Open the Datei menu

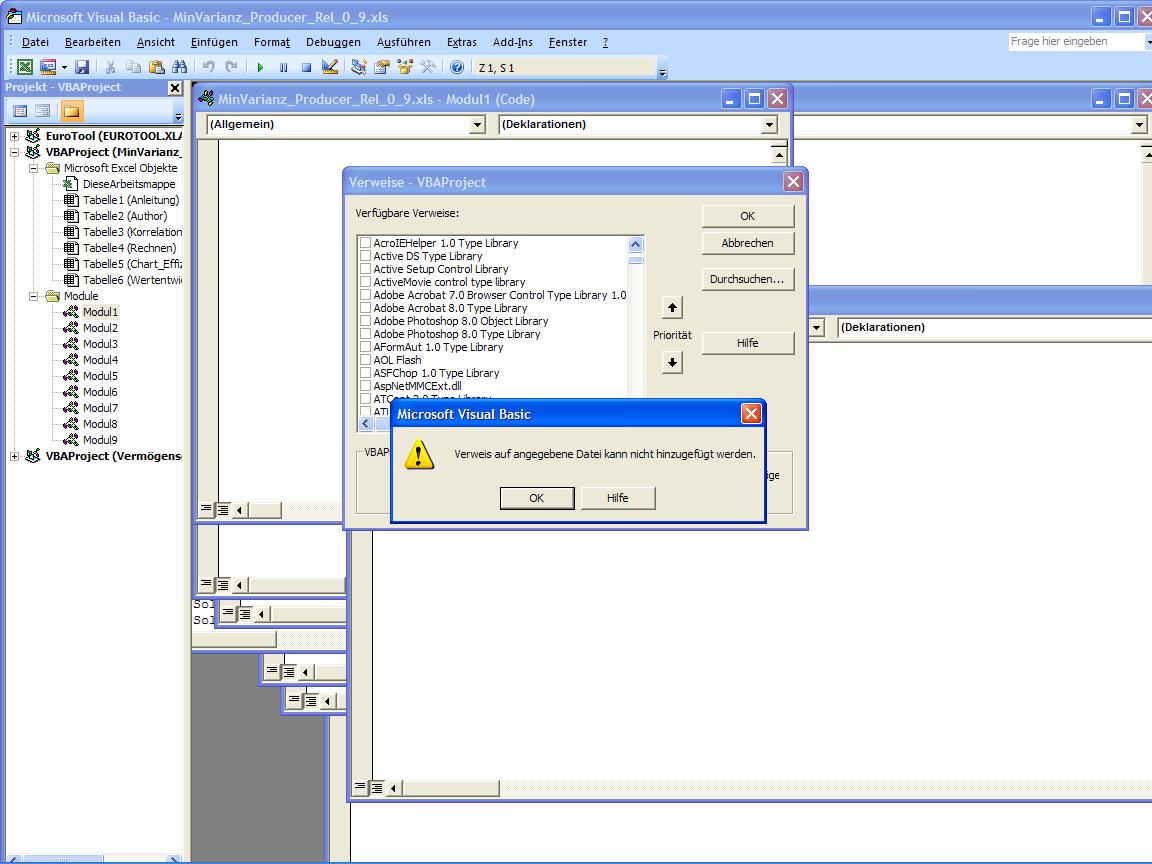pyautogui.click(x=35, y=43)
